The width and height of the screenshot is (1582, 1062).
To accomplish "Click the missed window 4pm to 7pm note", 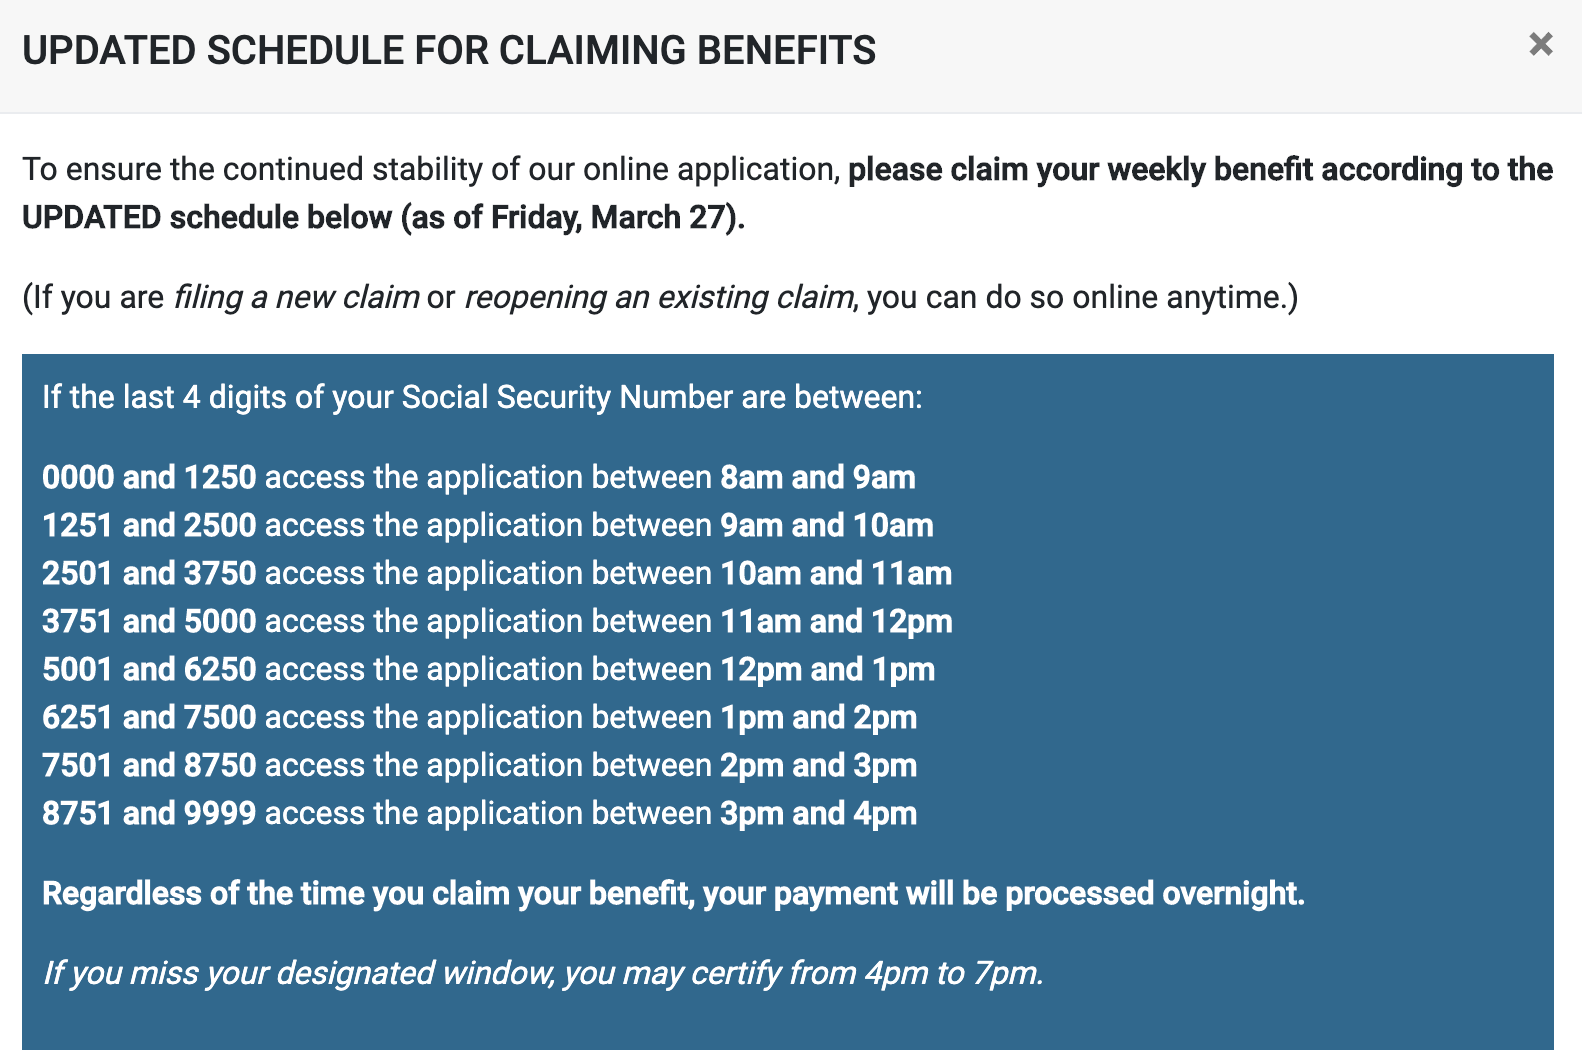I will click(543, 973).
